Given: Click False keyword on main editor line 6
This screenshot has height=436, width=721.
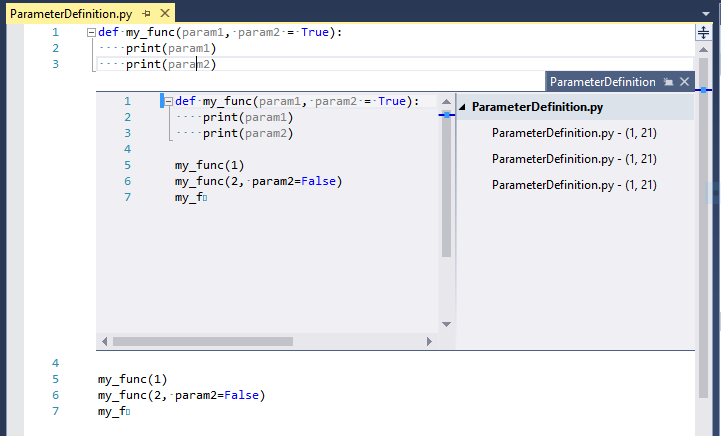Looking at the screenshot, I should tap(241, 395).
